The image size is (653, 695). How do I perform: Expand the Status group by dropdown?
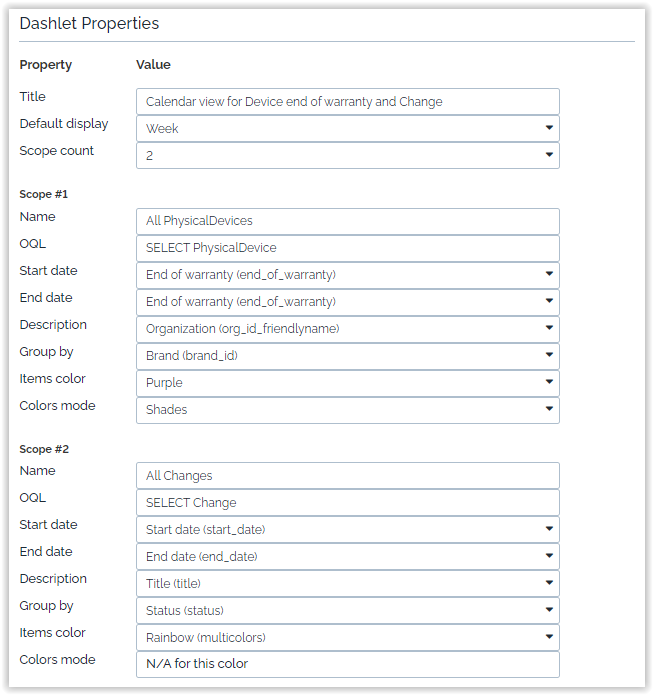click(347, 610)
